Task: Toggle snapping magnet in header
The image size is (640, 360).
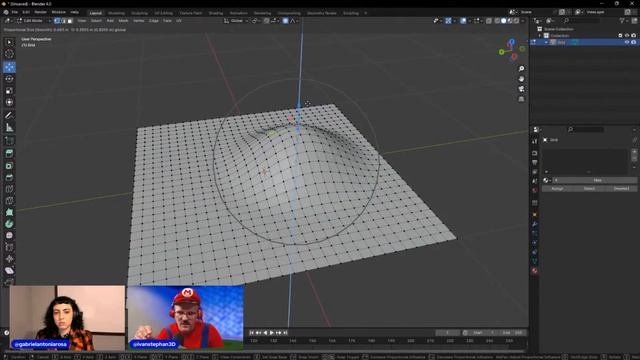Action: pos(267,20)
